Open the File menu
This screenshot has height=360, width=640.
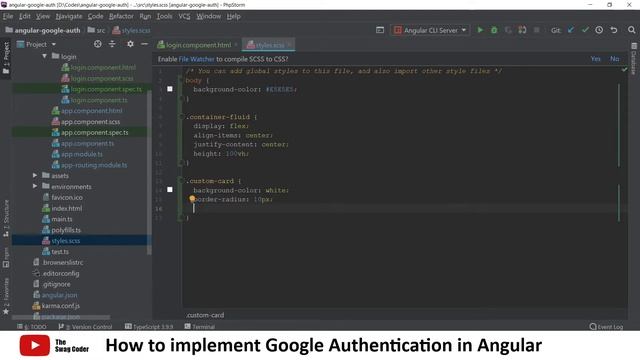click(x=8, y=16)
